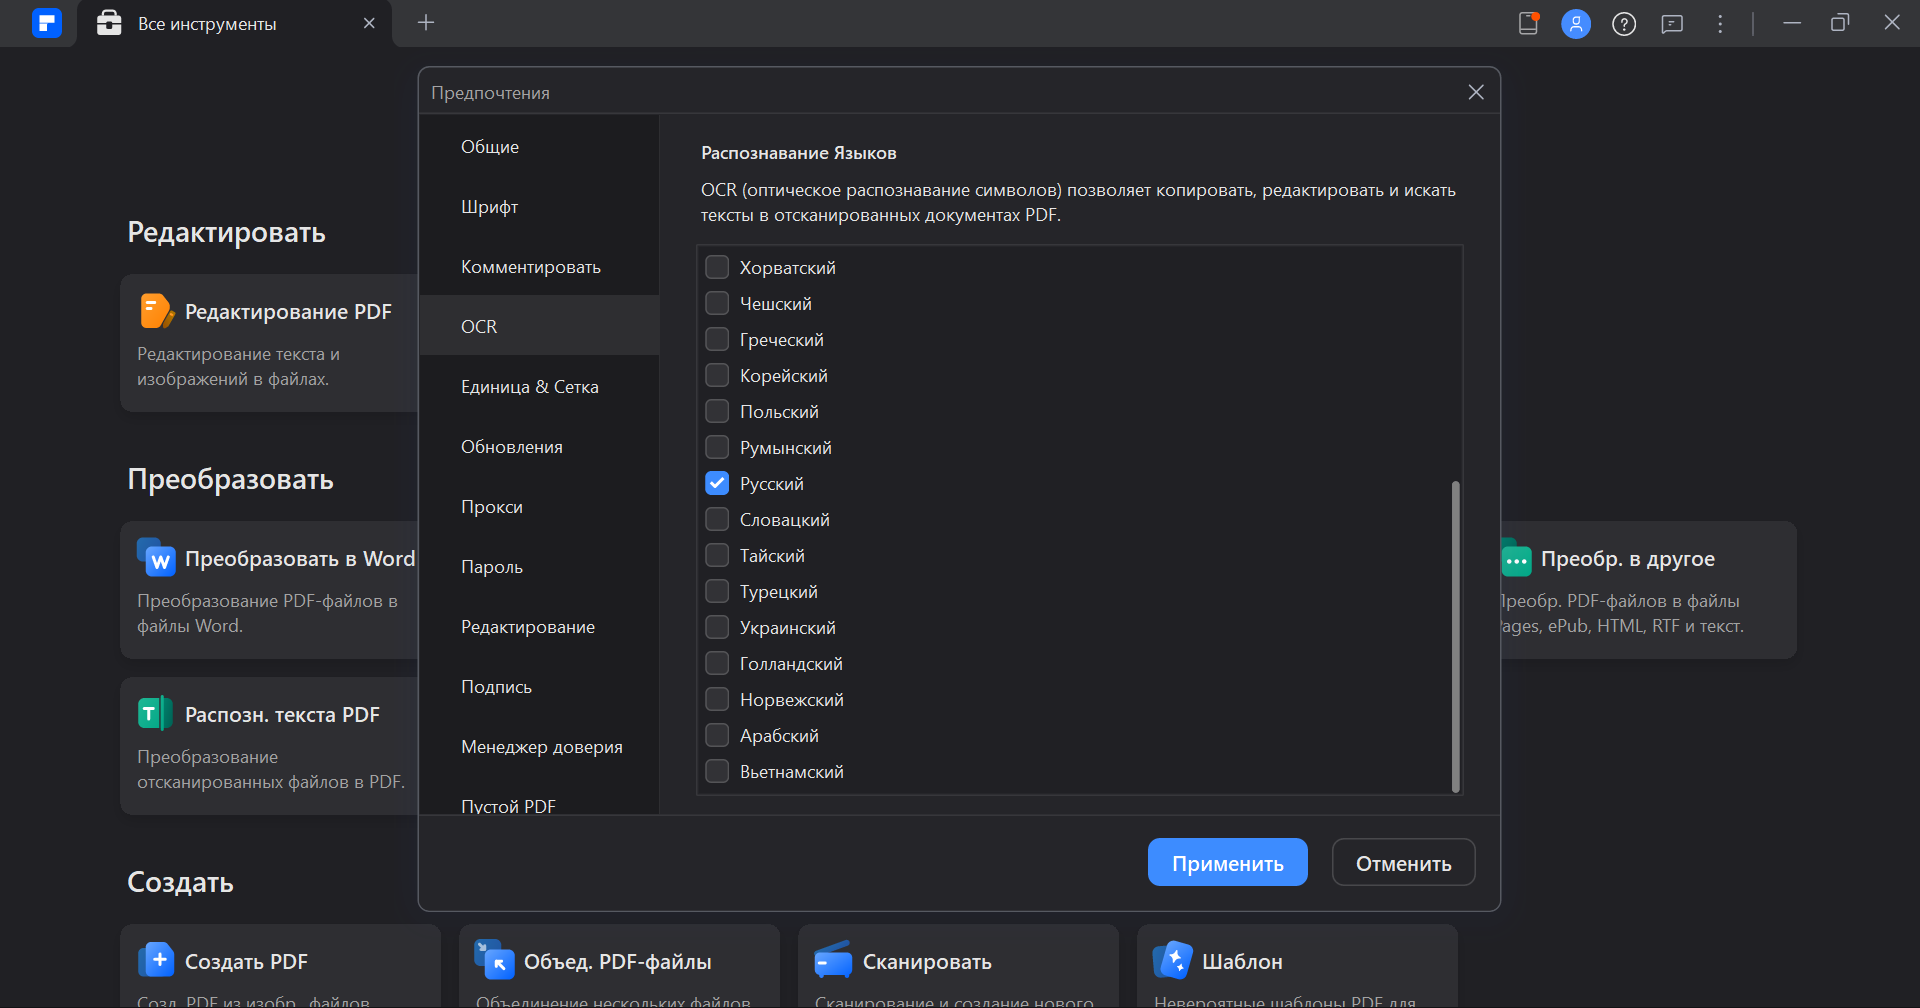Open the Преобразовать в Word tool card
The height and width of the screenshot is (1008, 1920).
click(x=269, y=589)
